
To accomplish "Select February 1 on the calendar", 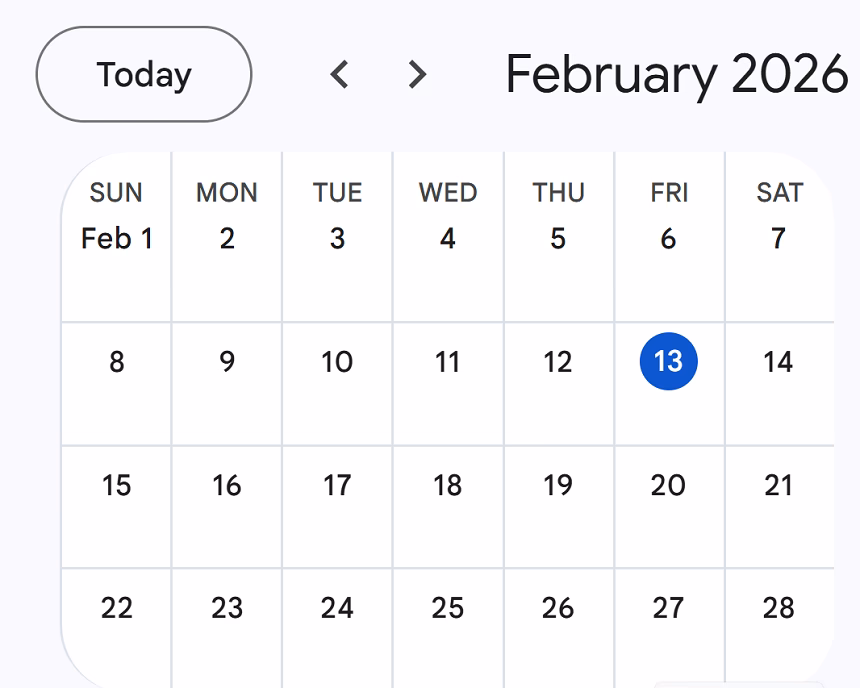I will coord(116,239).
